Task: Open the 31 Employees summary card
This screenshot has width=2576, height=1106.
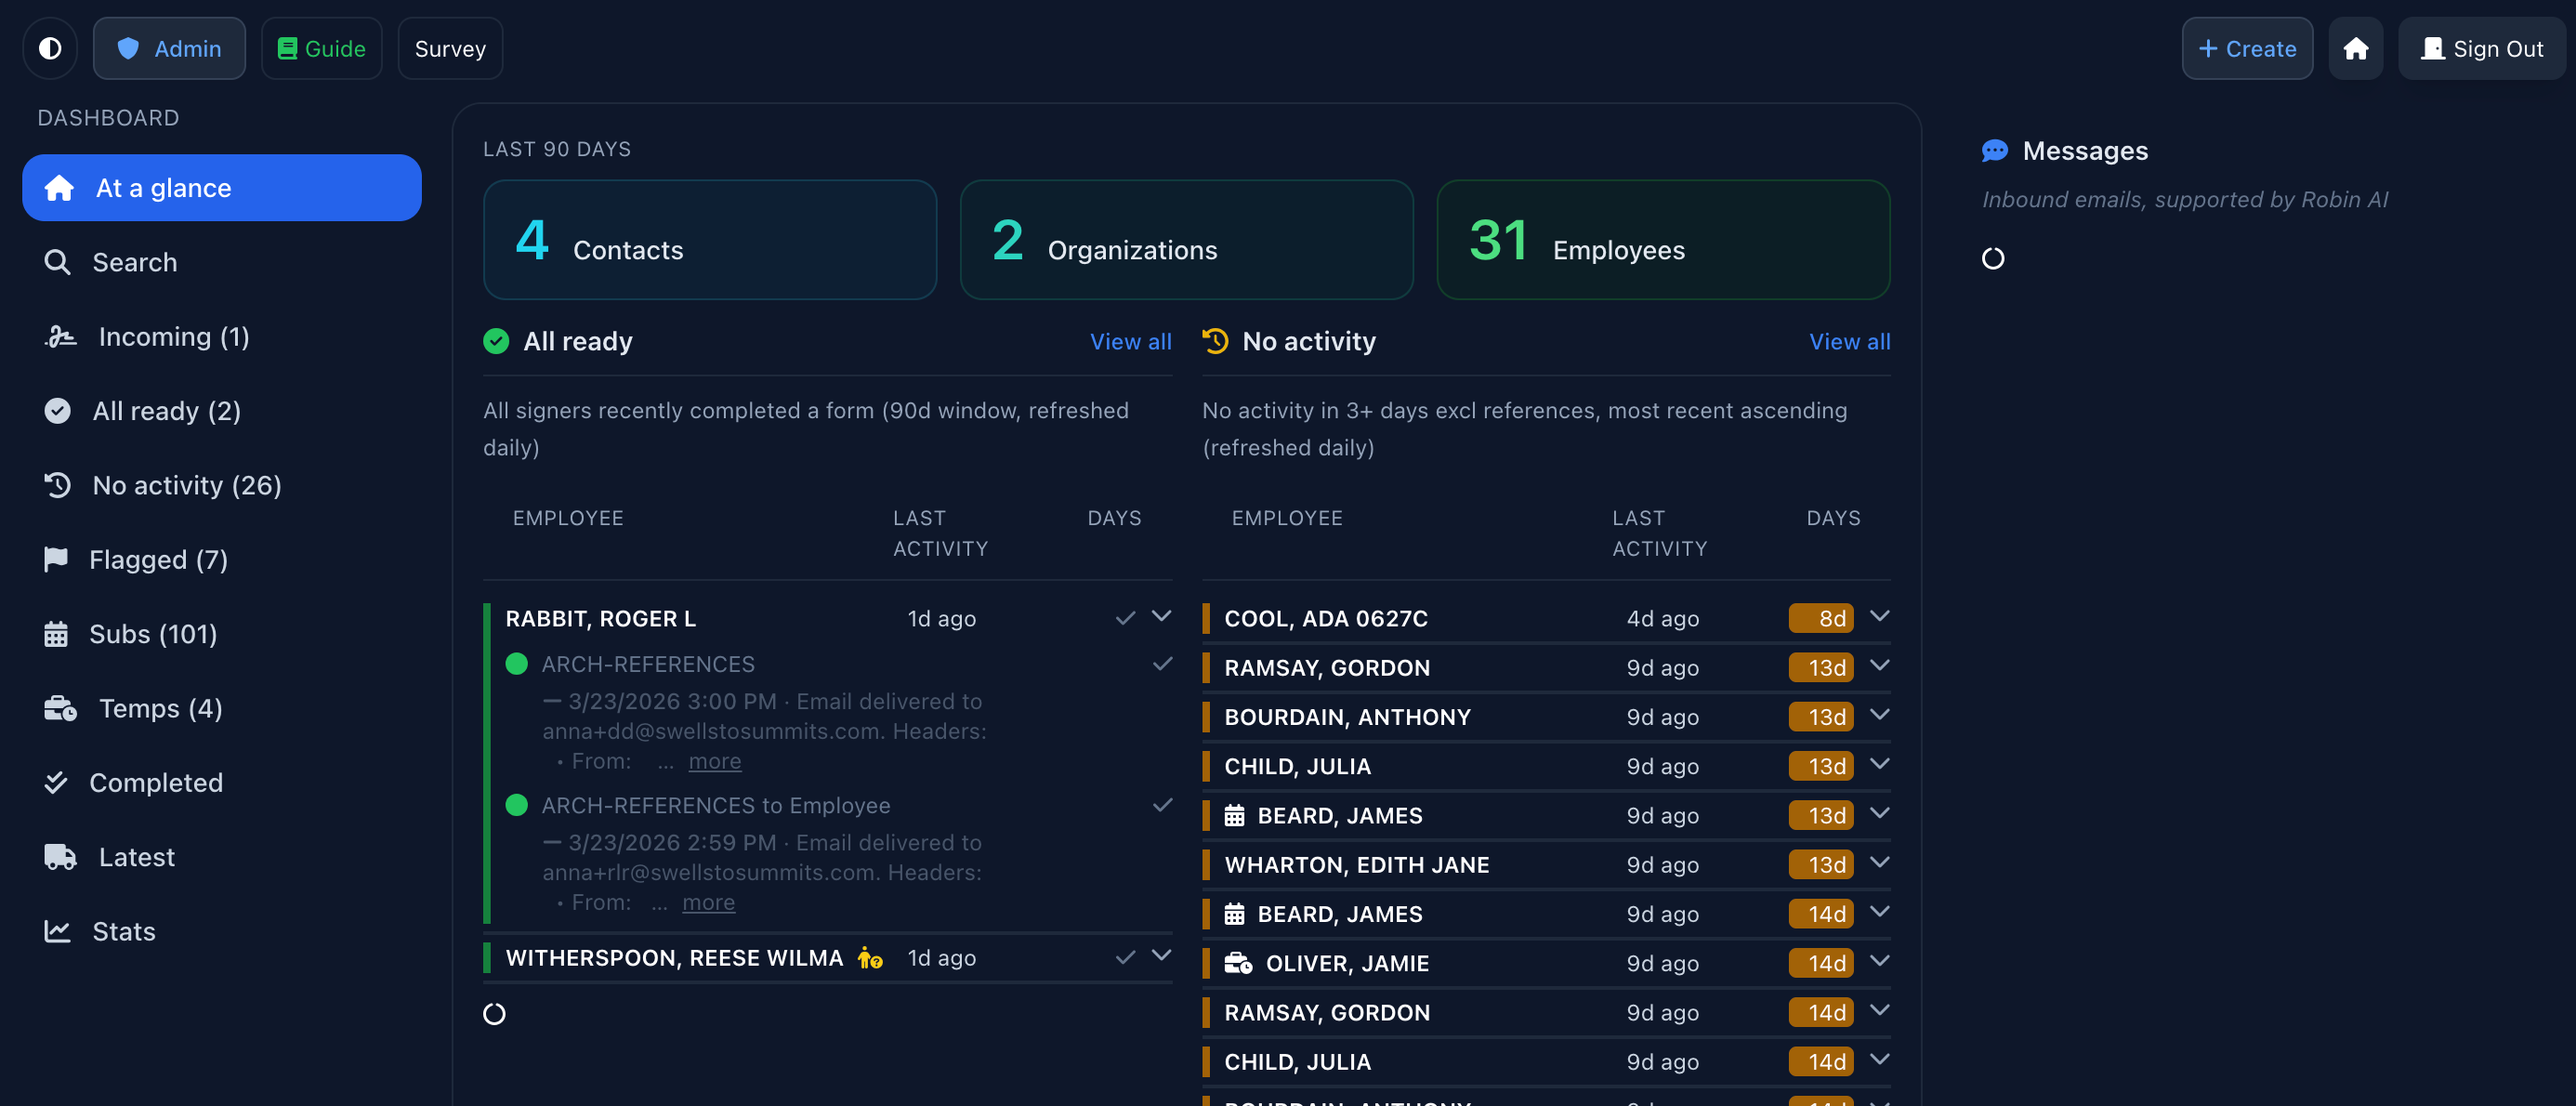Action: (1662, 240)
